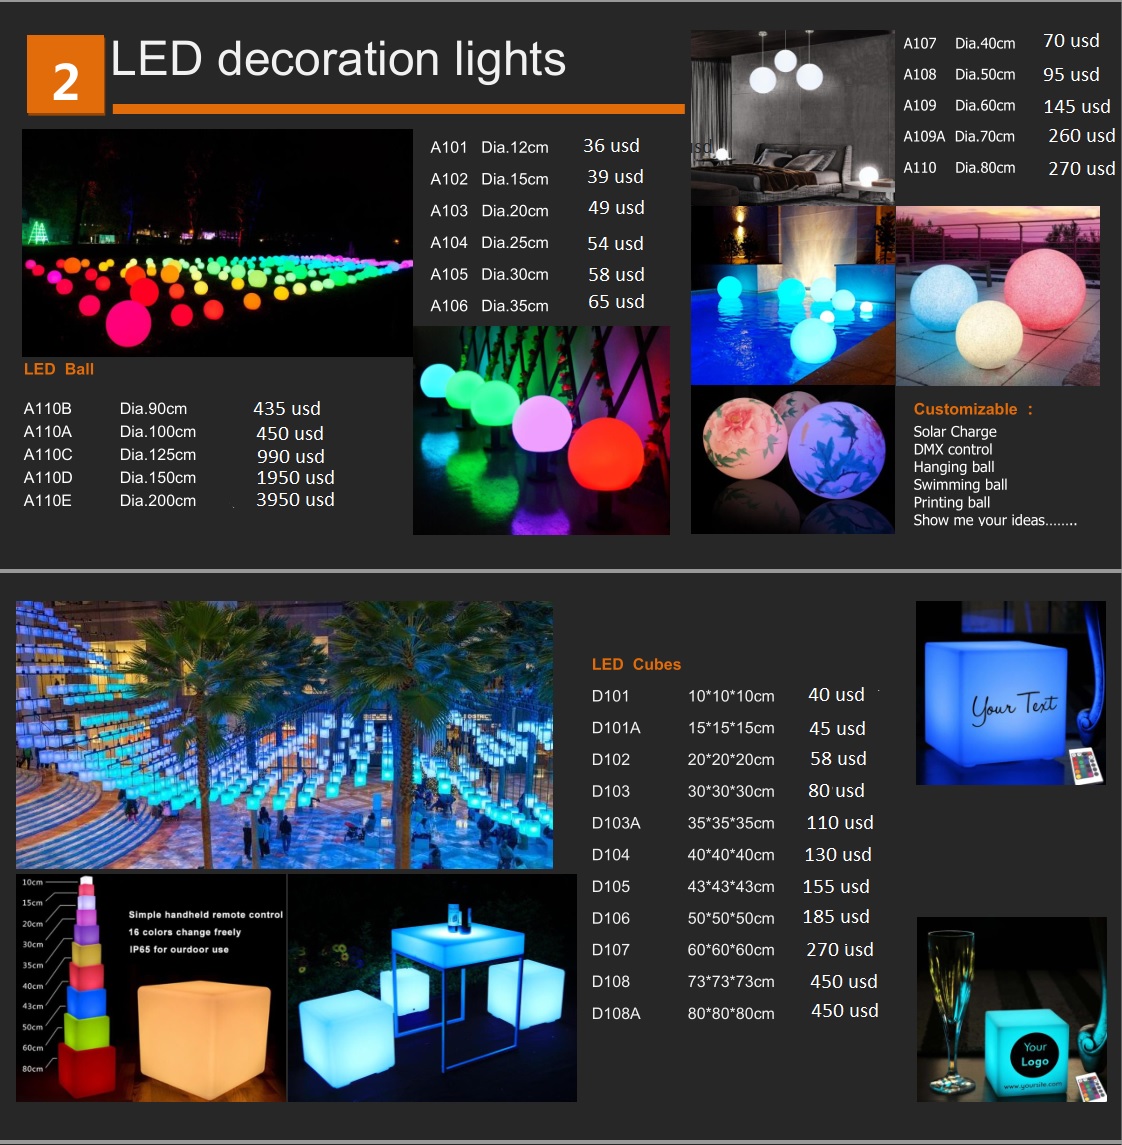Select the A110B product code
This screenshot has height=1145, width=1122.
click(47, 409)
